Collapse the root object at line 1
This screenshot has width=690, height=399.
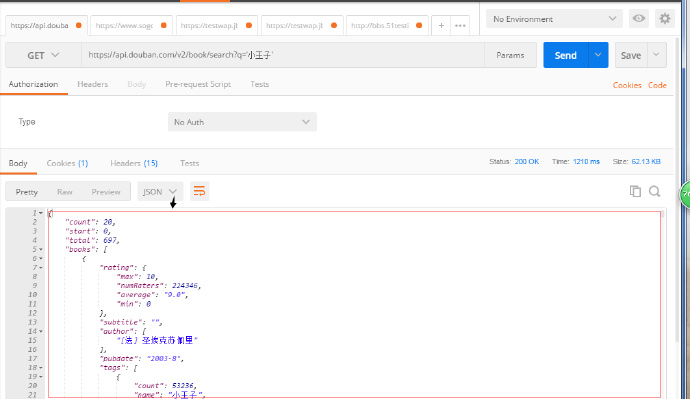point(40,213)
